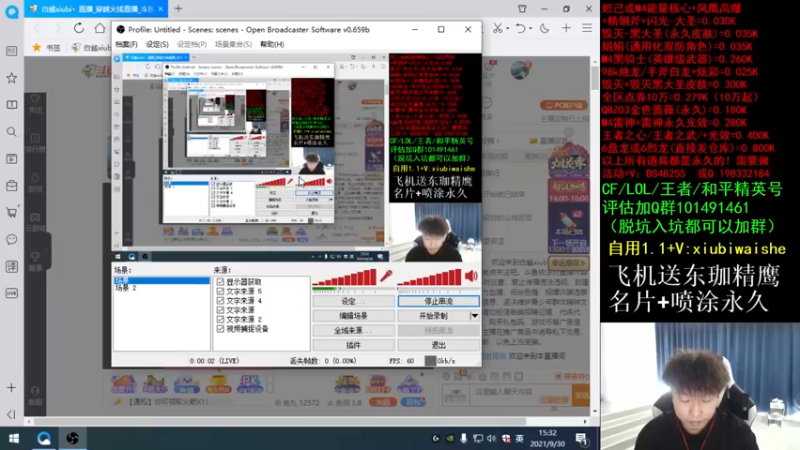Click the browser reload icon
800x450 pixels.
point(79,28)
